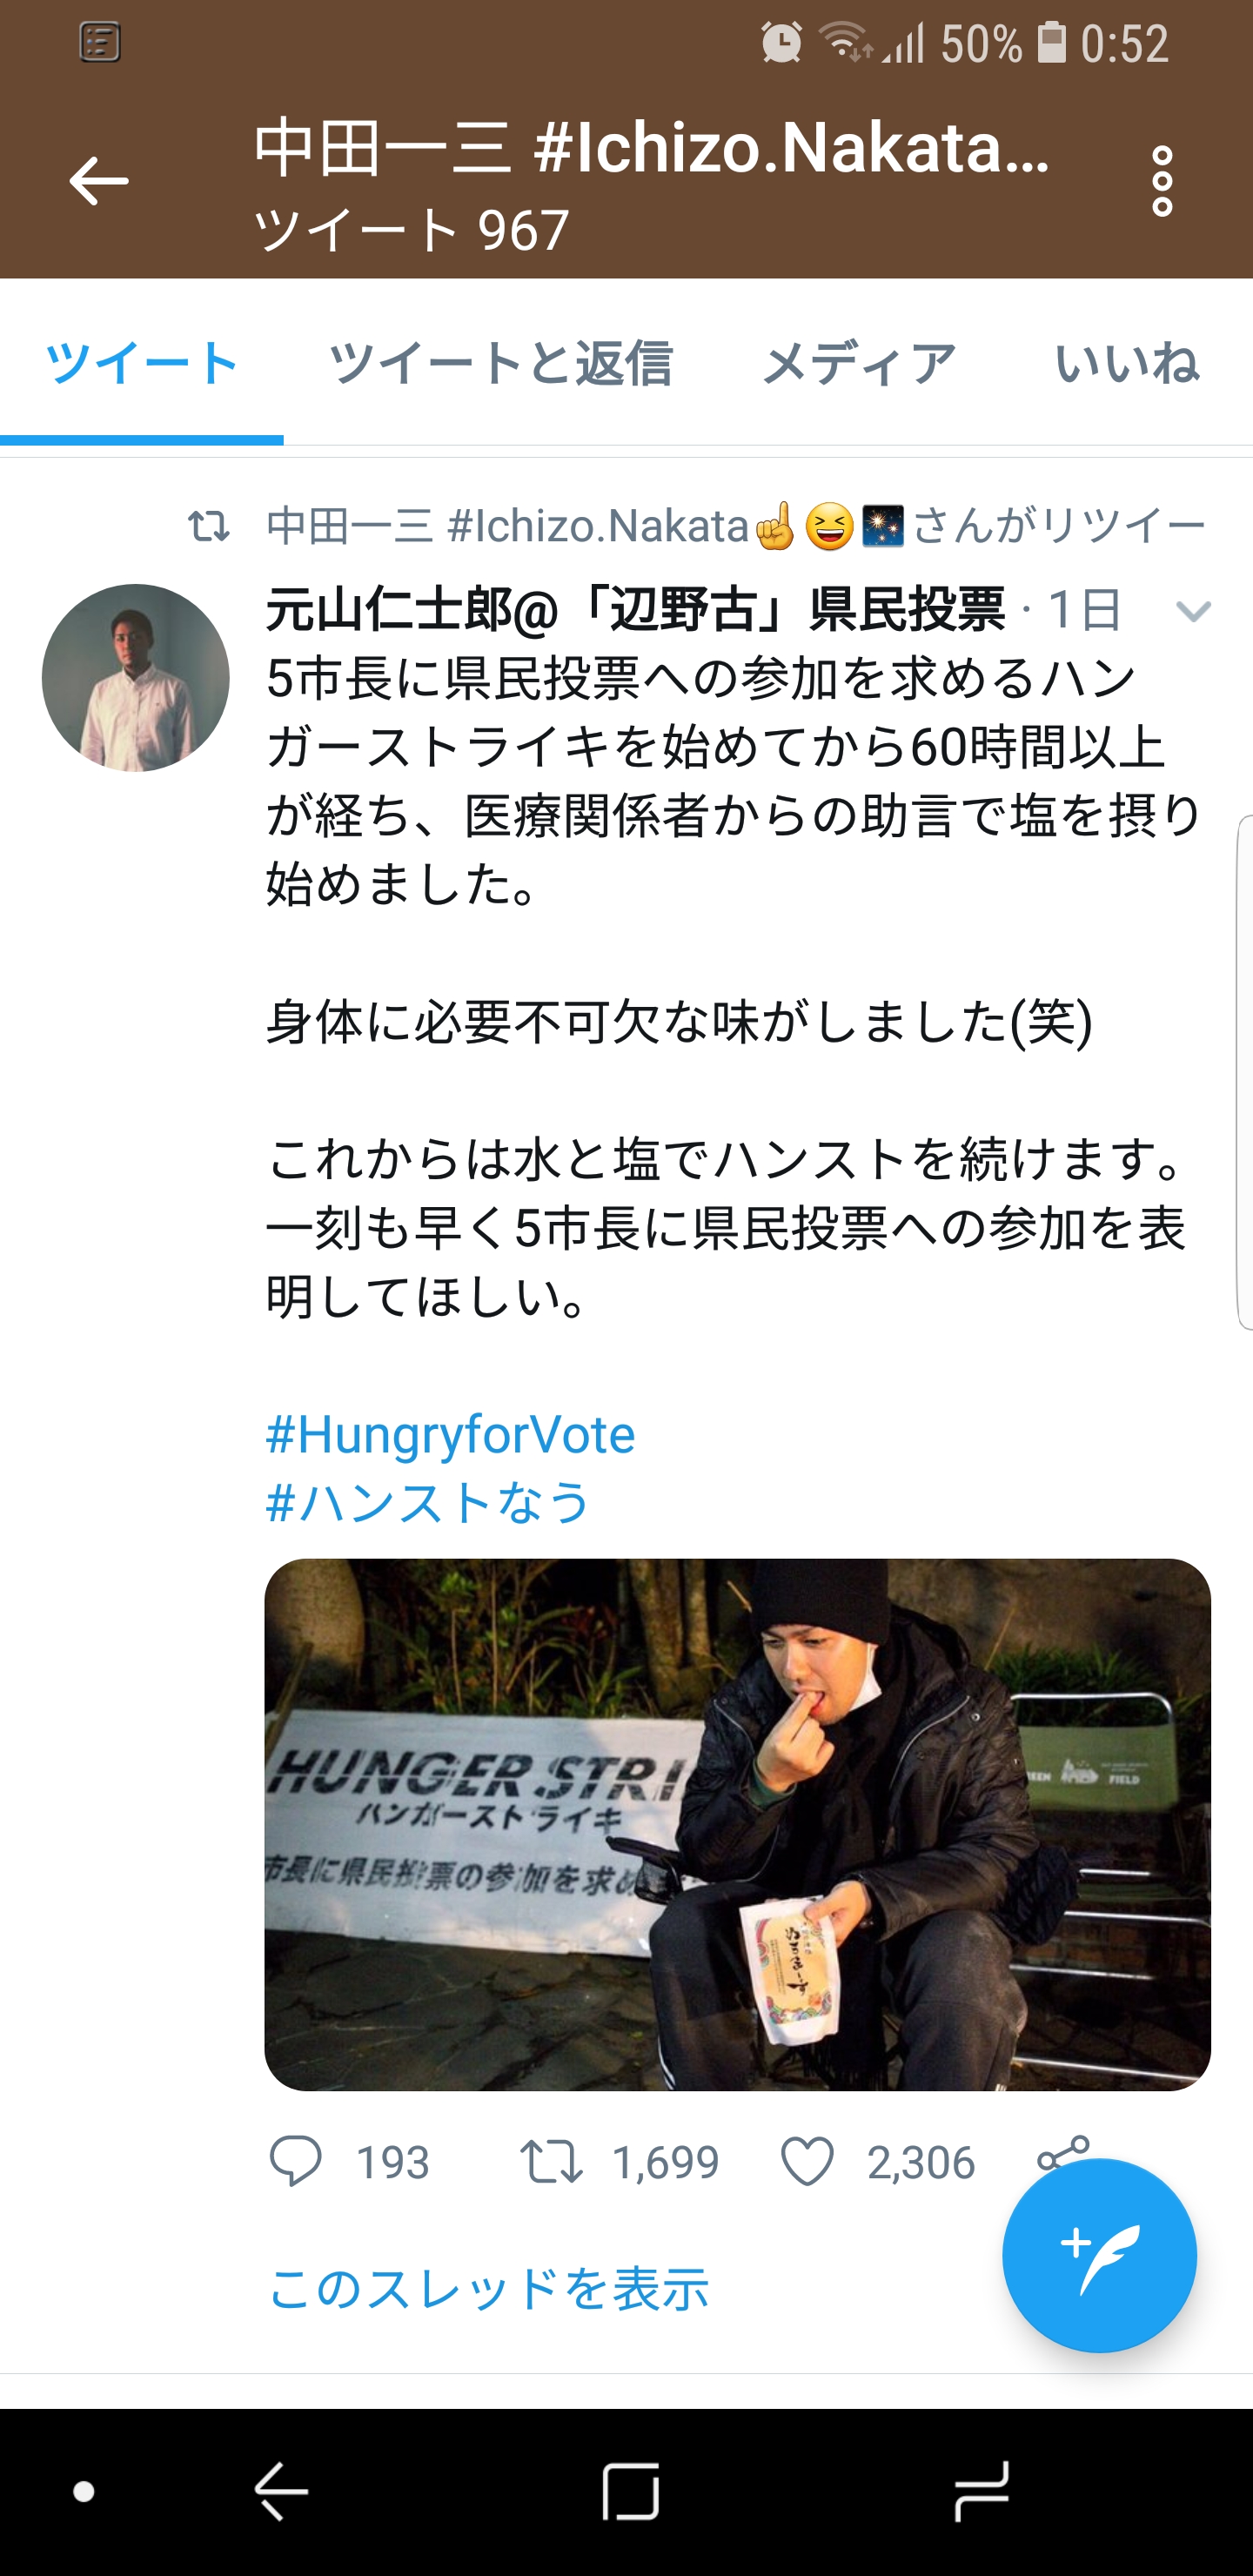Open the いいね tab
The image size is (1253, 2576).
point(1126,362)
